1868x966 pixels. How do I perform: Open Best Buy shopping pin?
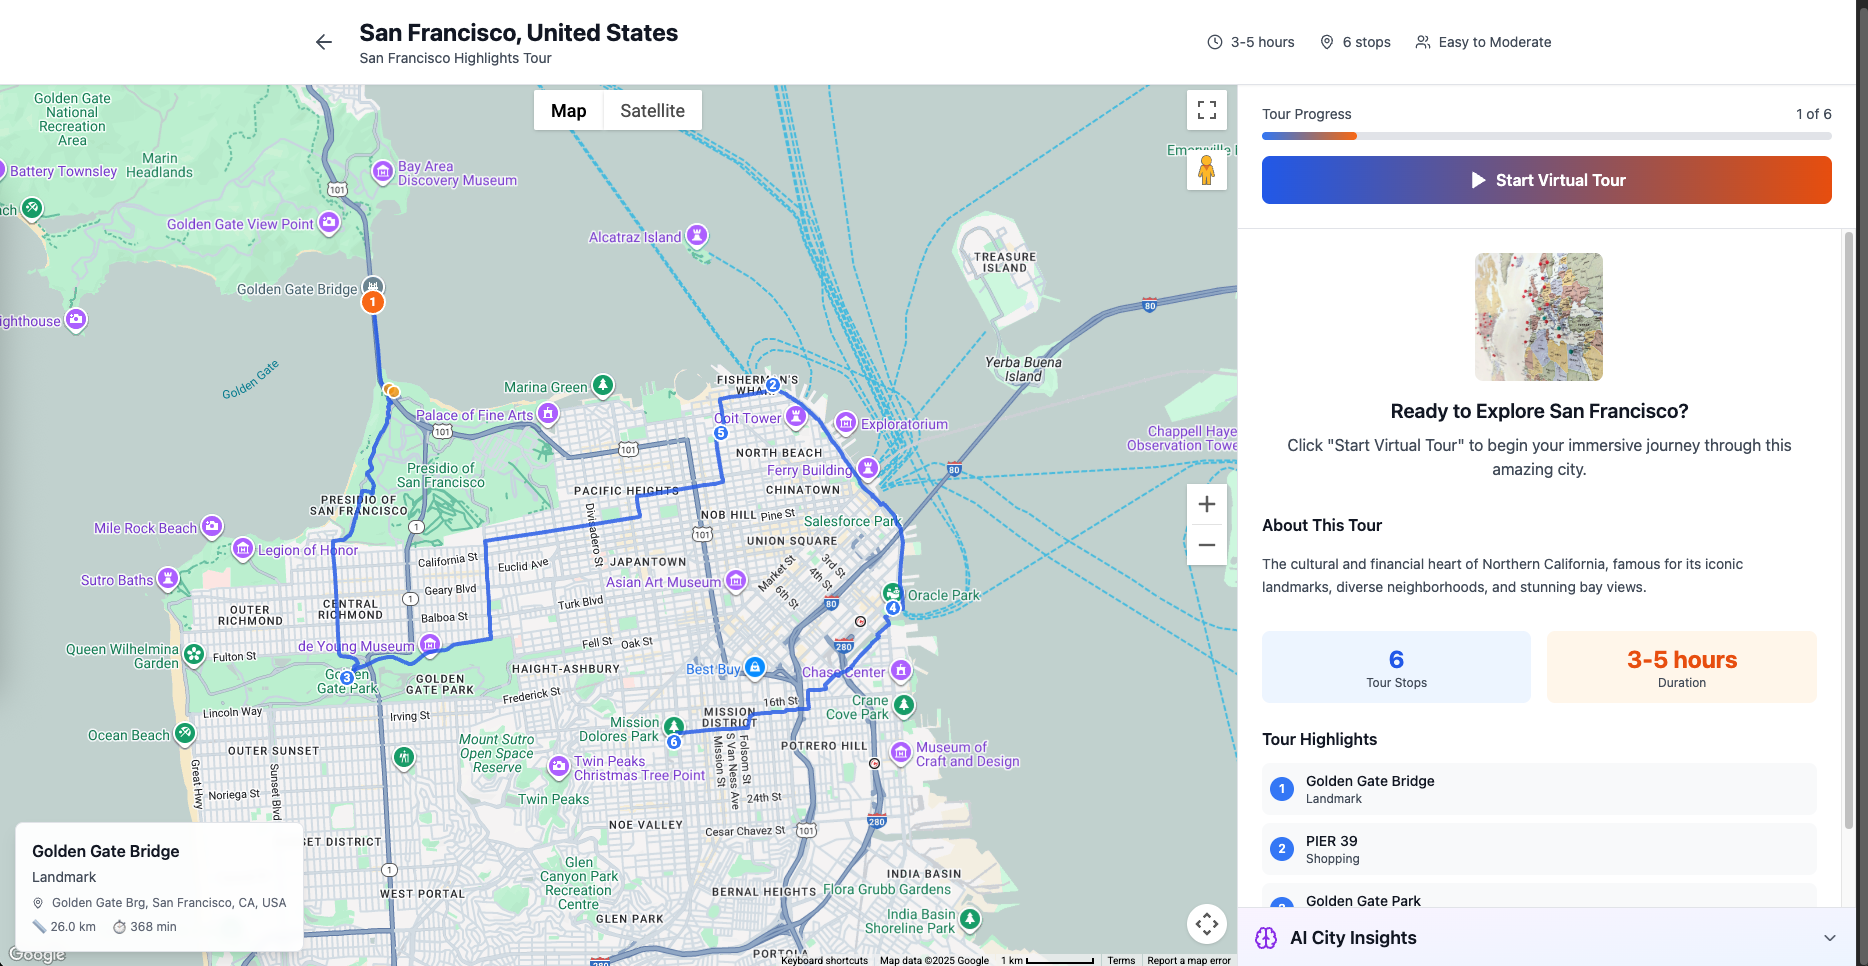point(755,667)
